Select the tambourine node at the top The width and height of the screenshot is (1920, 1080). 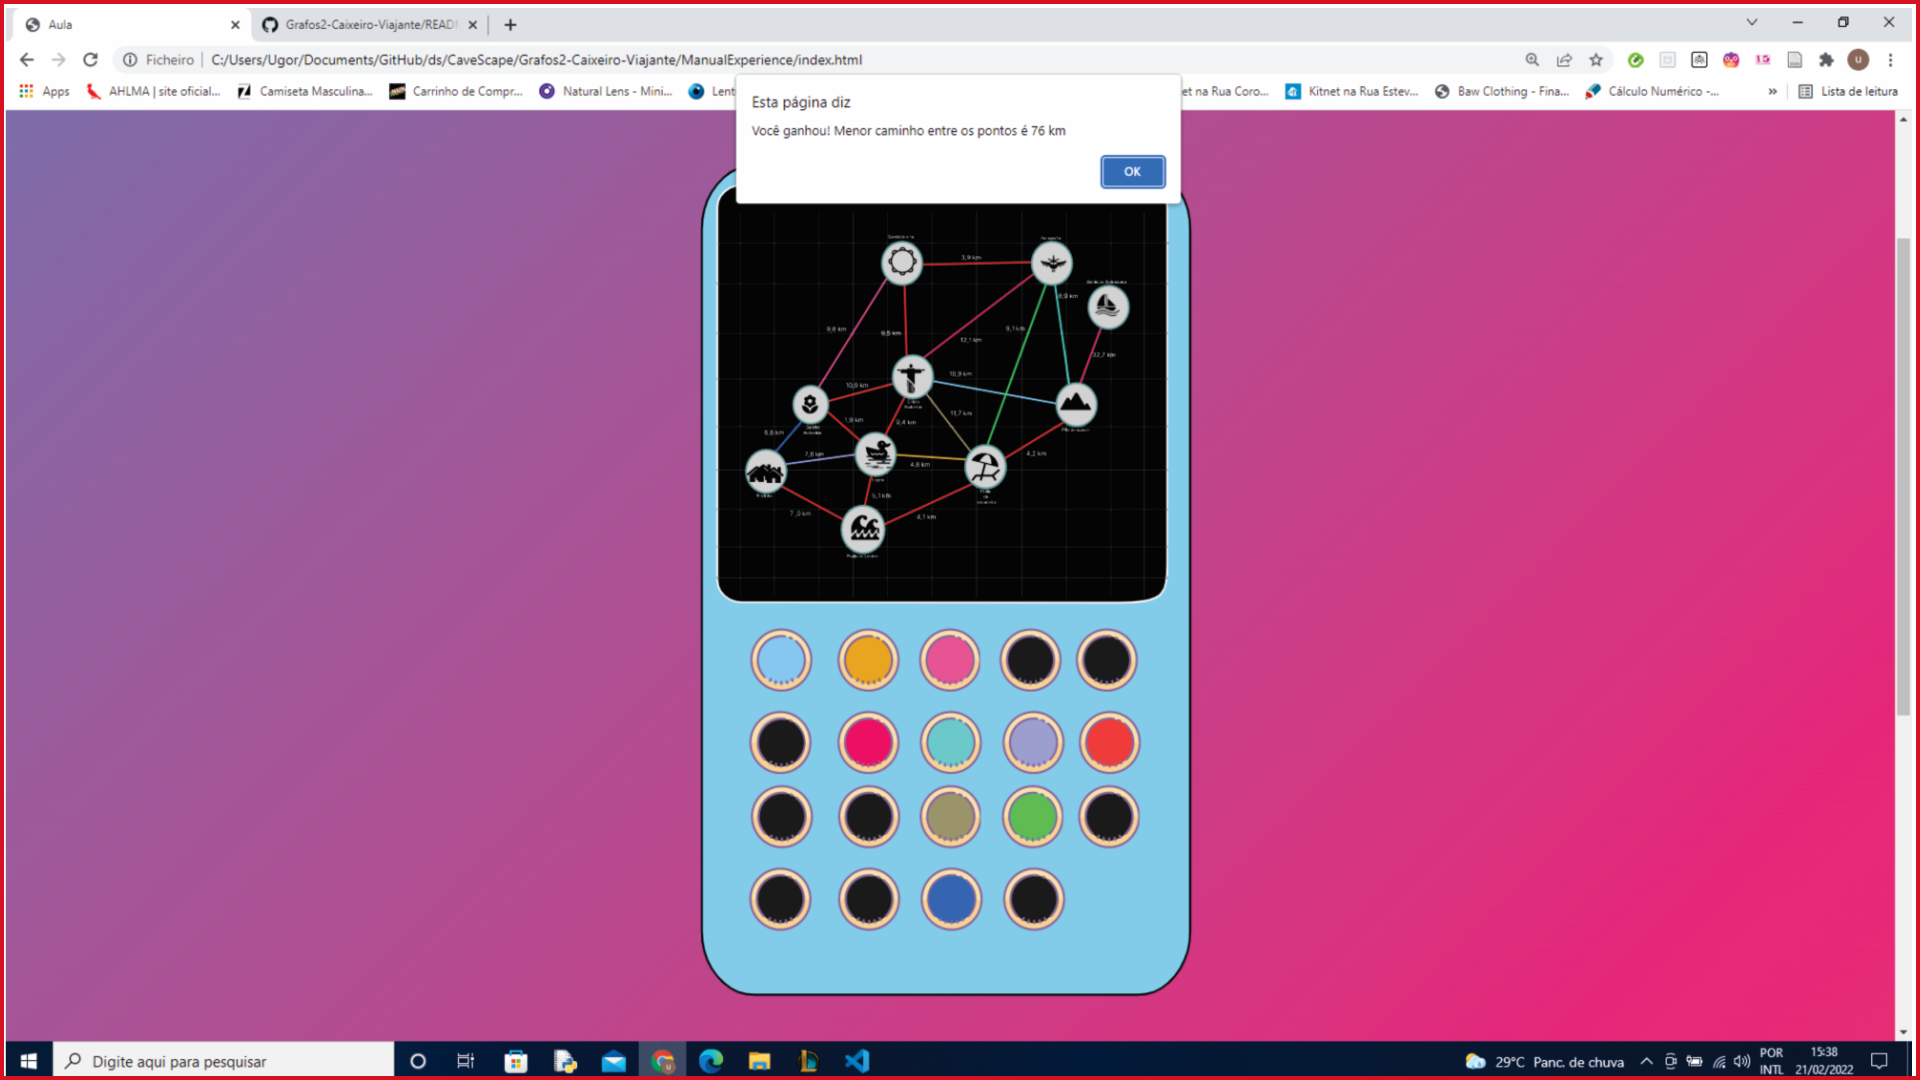[x=902, y=261]
